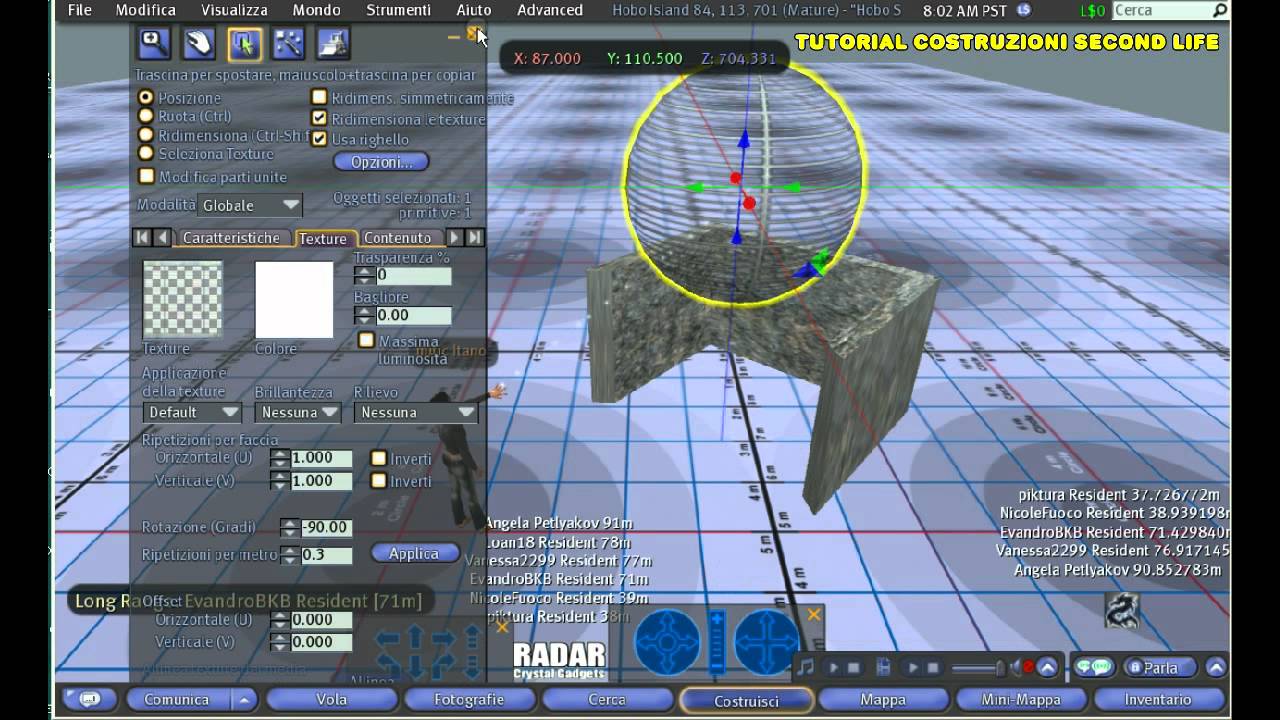The height and width of the screenshot is (720, 1280).
Task: Open the white Colore swatch
Action: 294,300
